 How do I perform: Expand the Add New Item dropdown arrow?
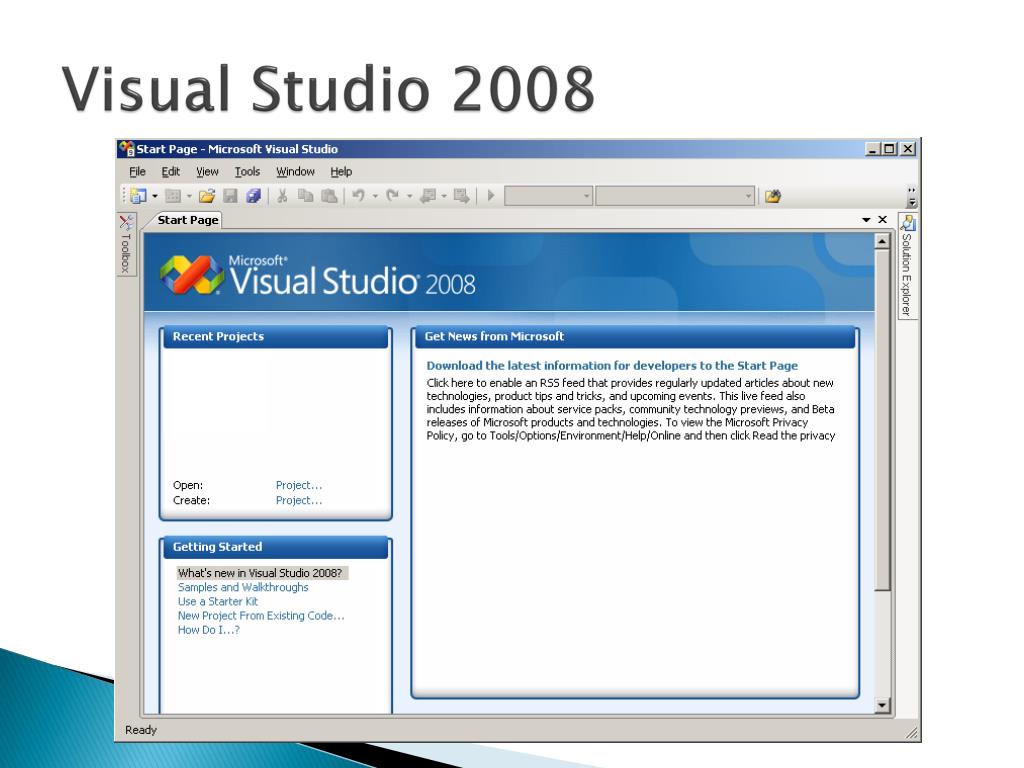pos(189,196)
